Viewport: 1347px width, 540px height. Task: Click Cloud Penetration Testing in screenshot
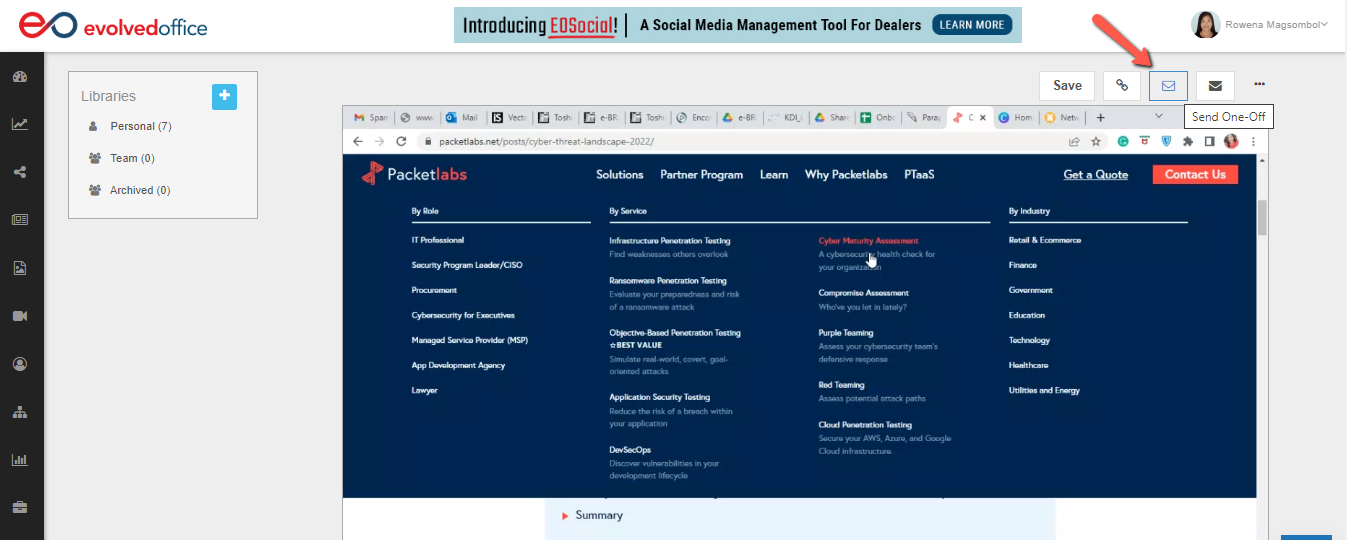[x=865, y=425]
